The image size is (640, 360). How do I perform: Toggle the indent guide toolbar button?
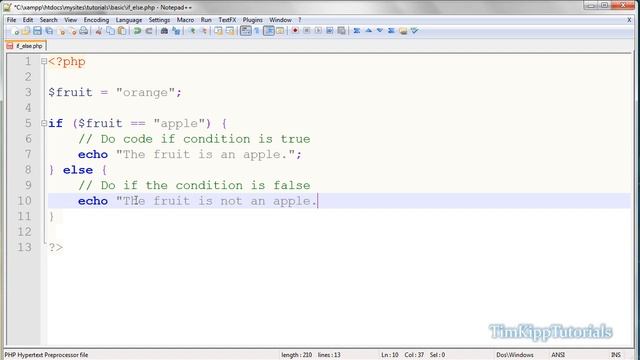pyautogui.click(x=269, y=31)
